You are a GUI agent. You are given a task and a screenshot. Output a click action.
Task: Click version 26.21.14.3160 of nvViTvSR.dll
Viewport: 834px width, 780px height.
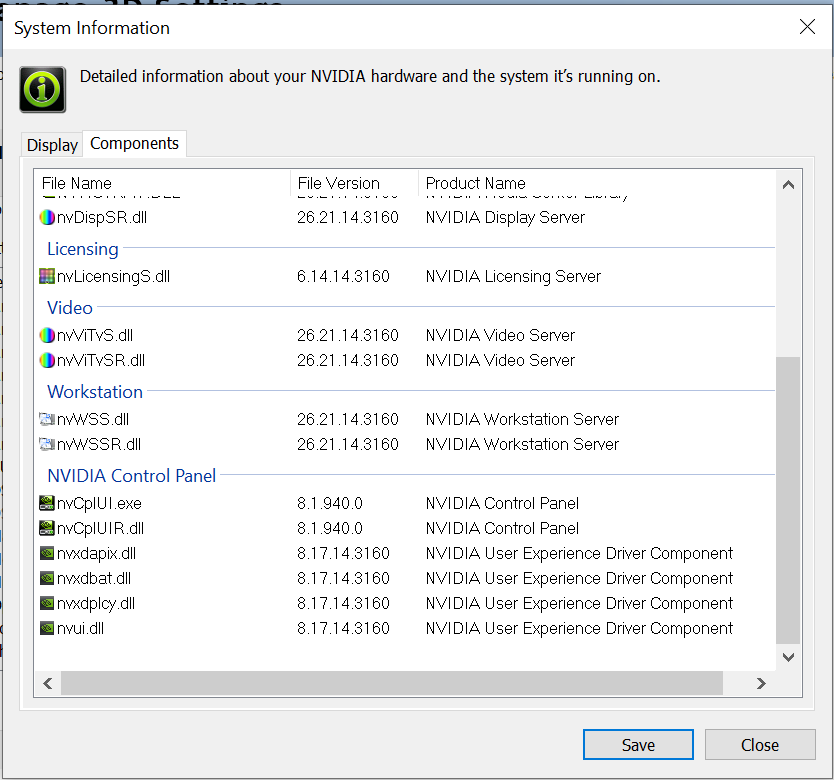(348, 360)
